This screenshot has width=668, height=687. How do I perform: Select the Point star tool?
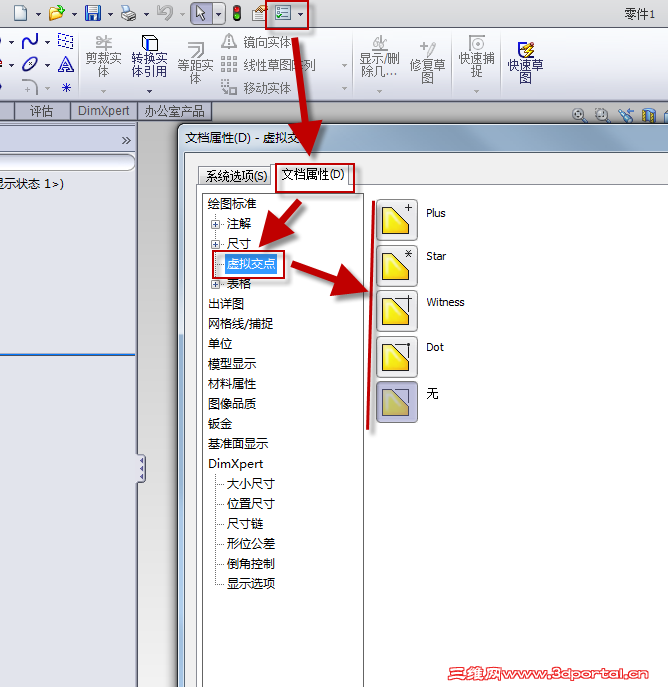click(x=66, y=88)
